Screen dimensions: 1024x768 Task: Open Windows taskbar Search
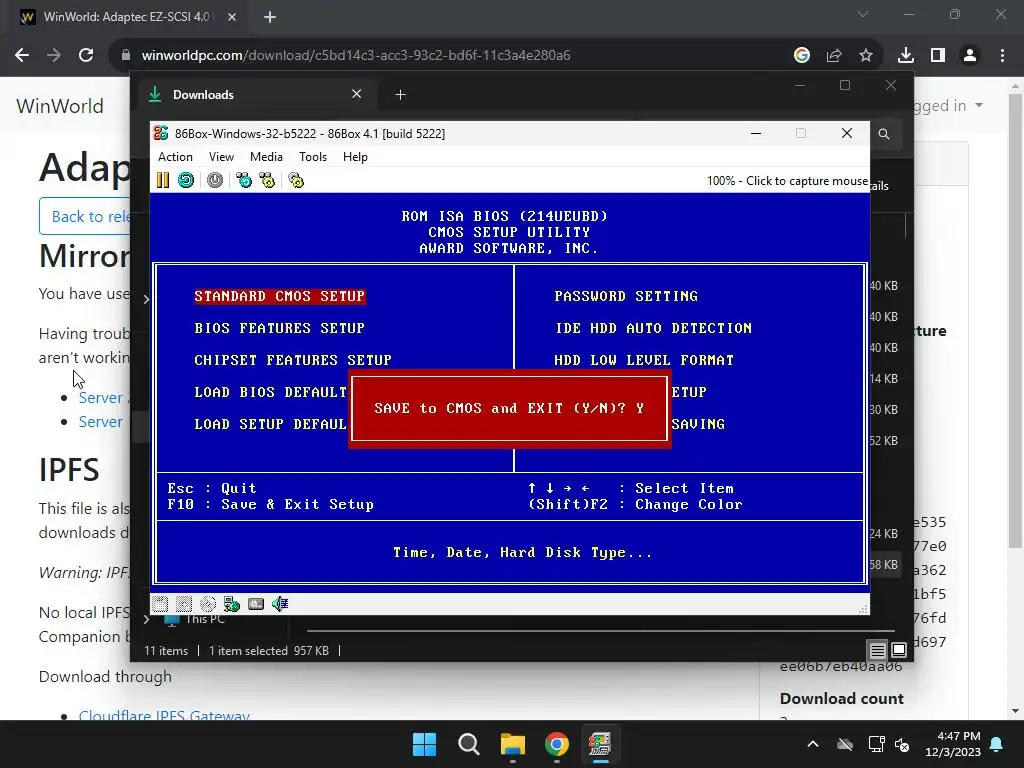coord(468,744)
